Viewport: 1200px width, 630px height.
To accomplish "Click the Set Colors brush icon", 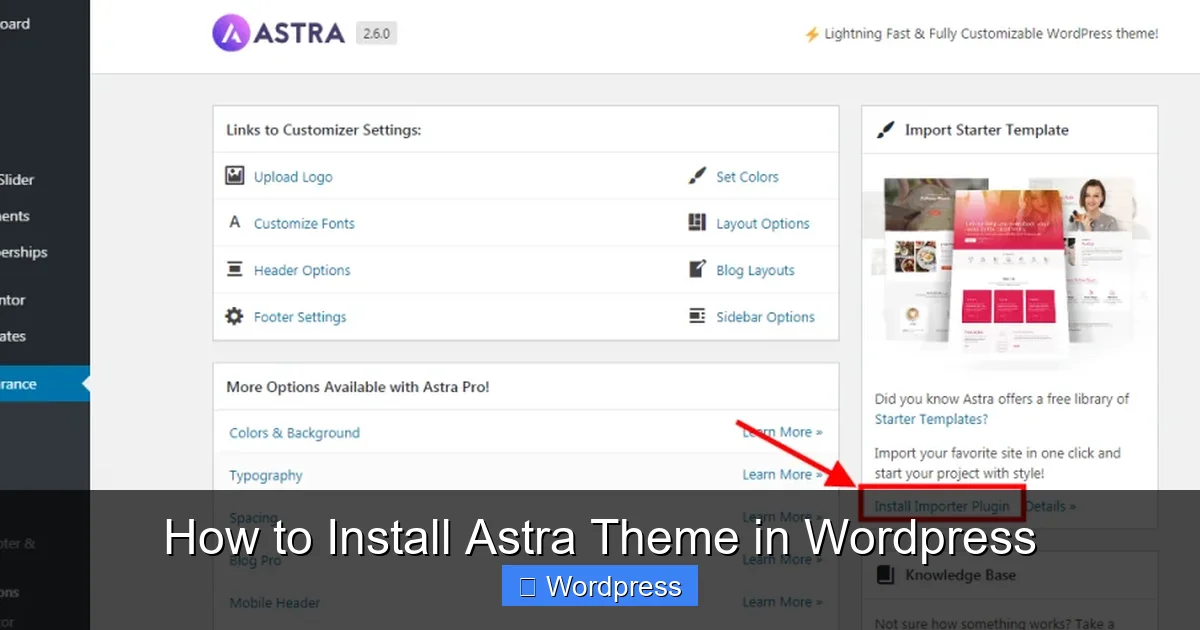I will coord(697,176).
